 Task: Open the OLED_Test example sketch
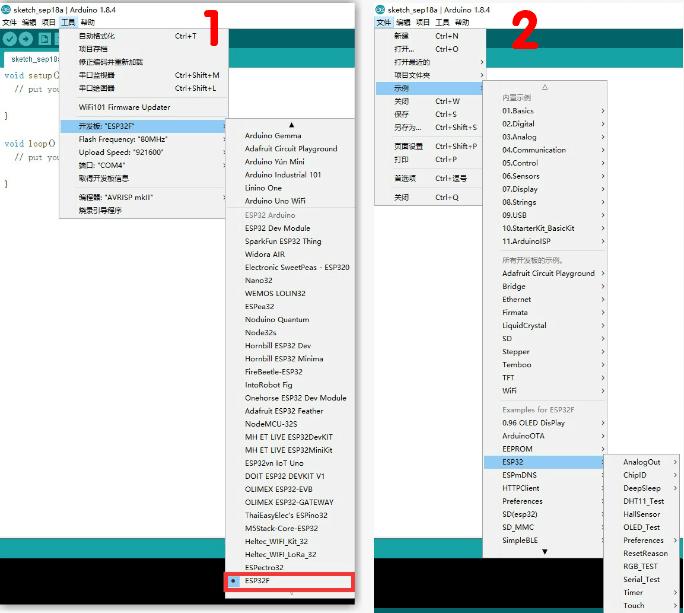click(x=641, y=527)
